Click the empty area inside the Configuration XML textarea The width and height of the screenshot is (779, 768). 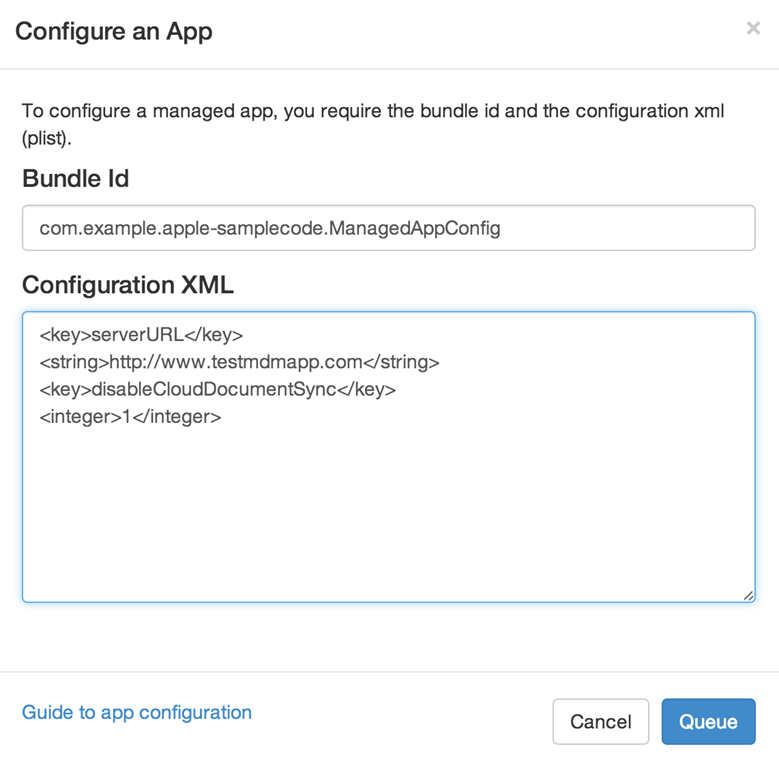click(388, 510)
